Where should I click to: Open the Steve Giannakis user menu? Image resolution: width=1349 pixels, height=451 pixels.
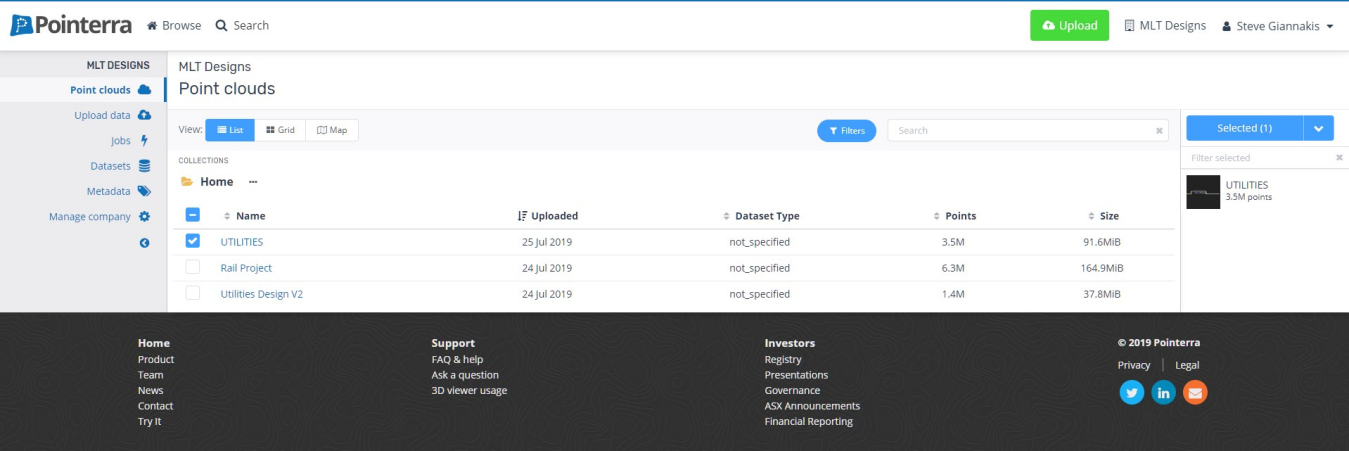point(1278,26)
